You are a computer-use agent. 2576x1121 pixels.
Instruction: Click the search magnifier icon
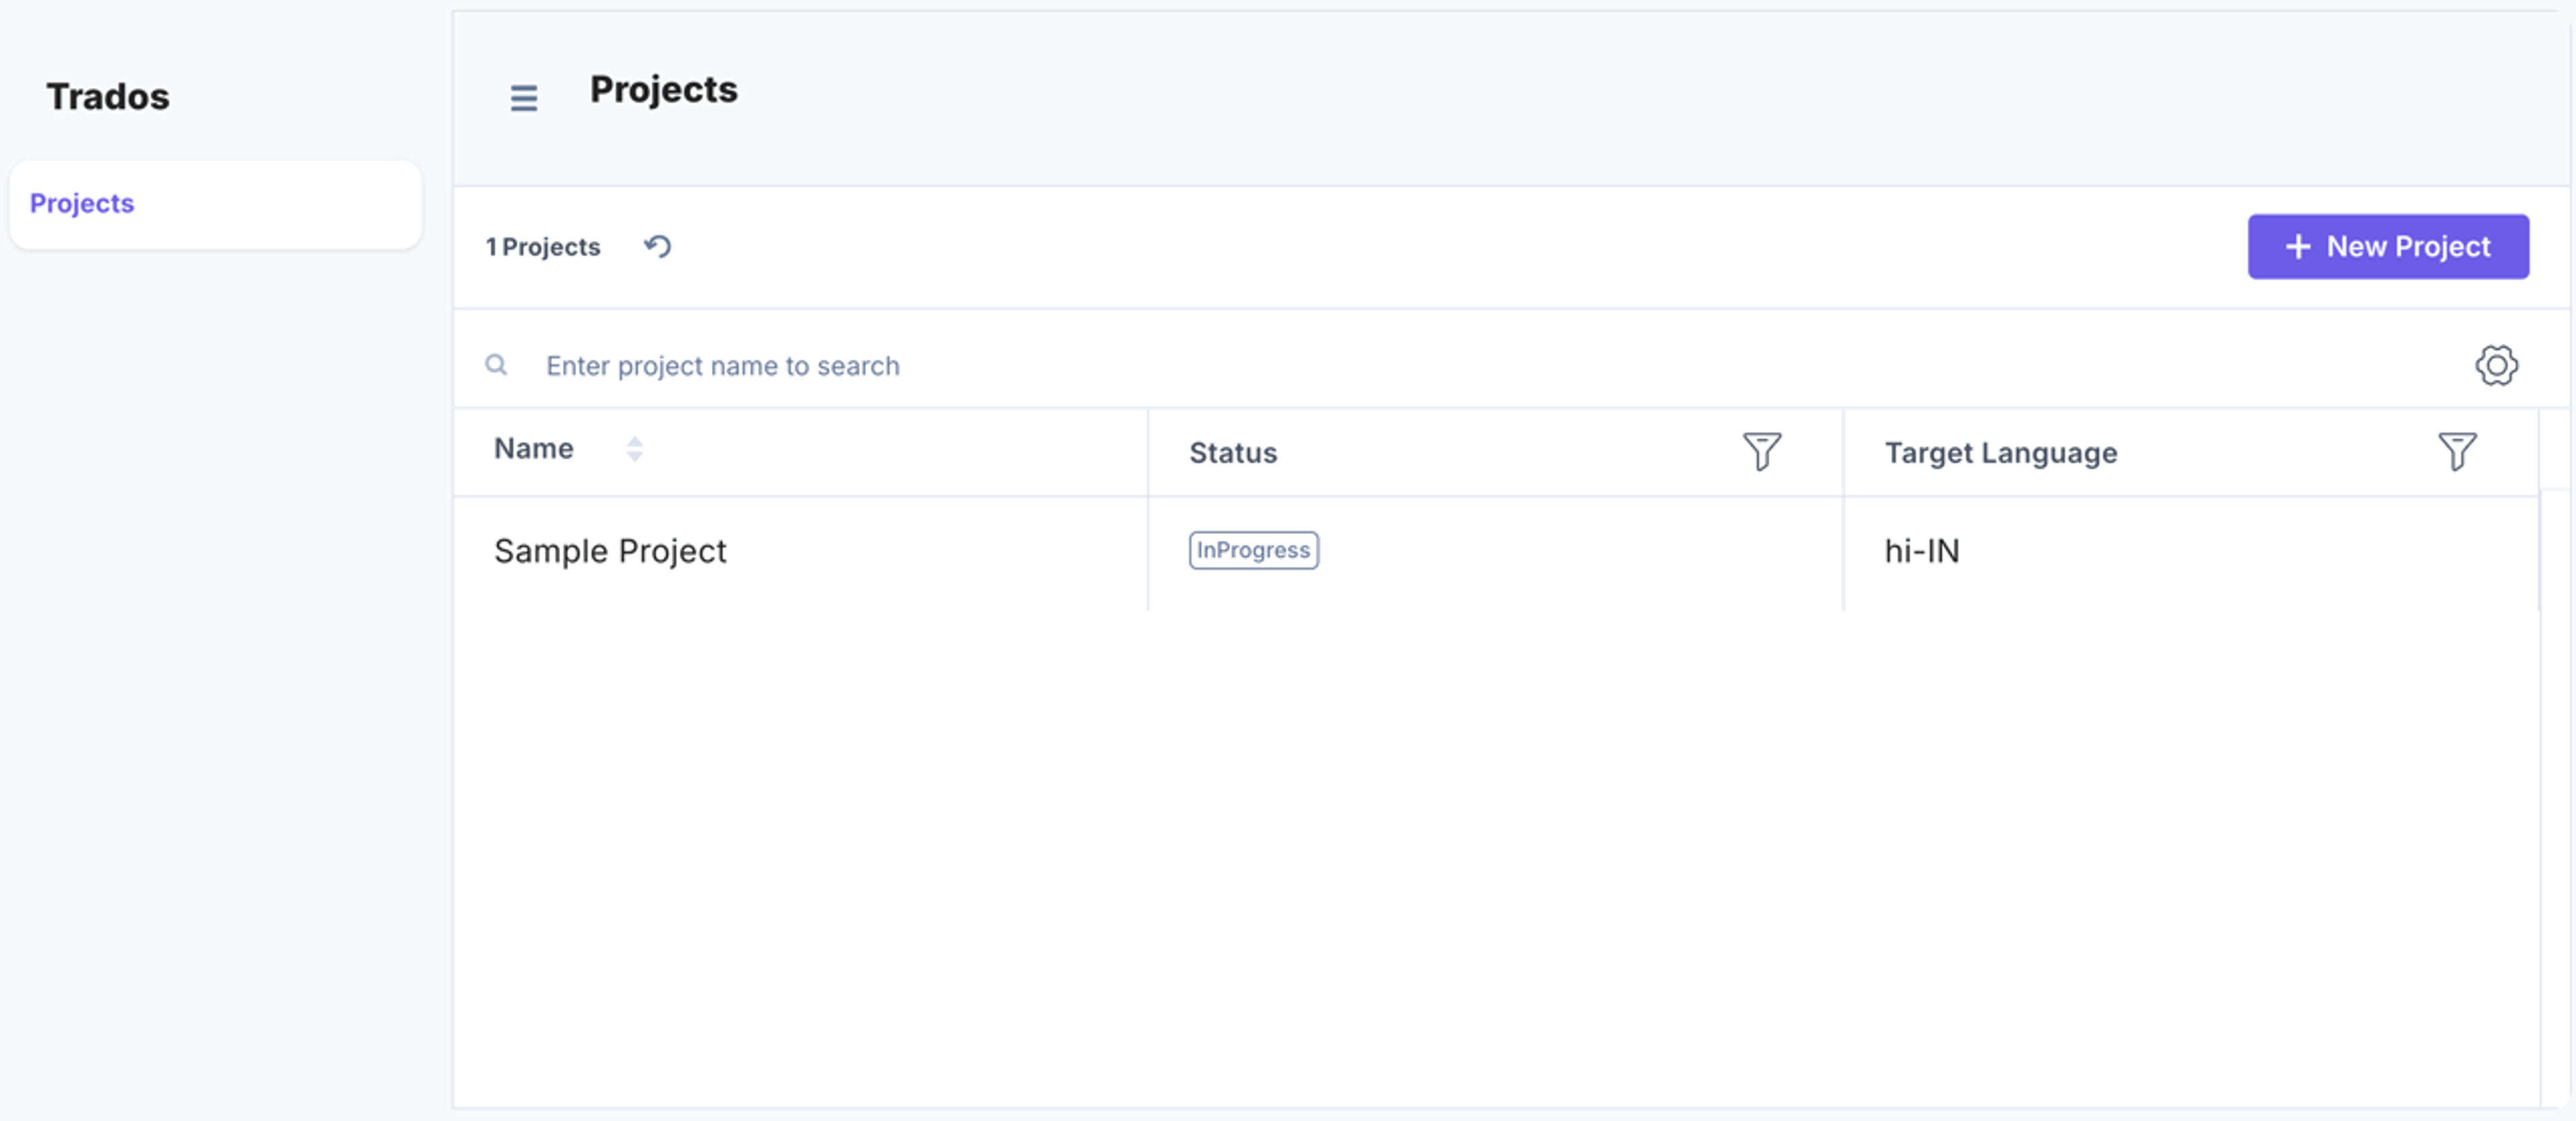pos(496,365)
